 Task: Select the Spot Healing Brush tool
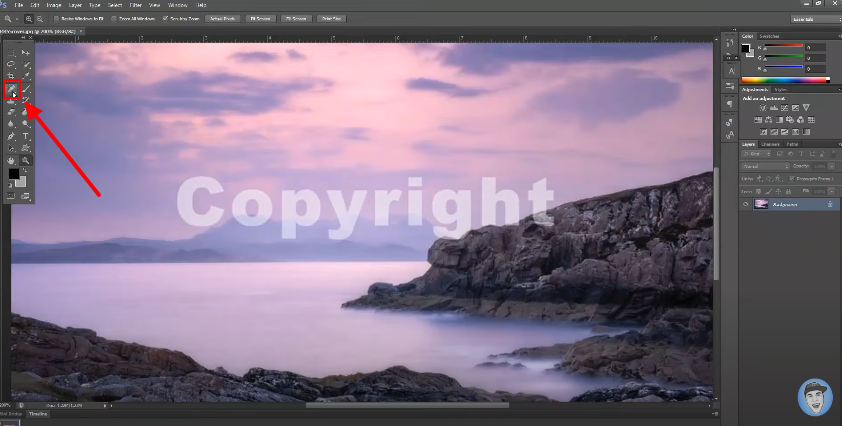13,89
